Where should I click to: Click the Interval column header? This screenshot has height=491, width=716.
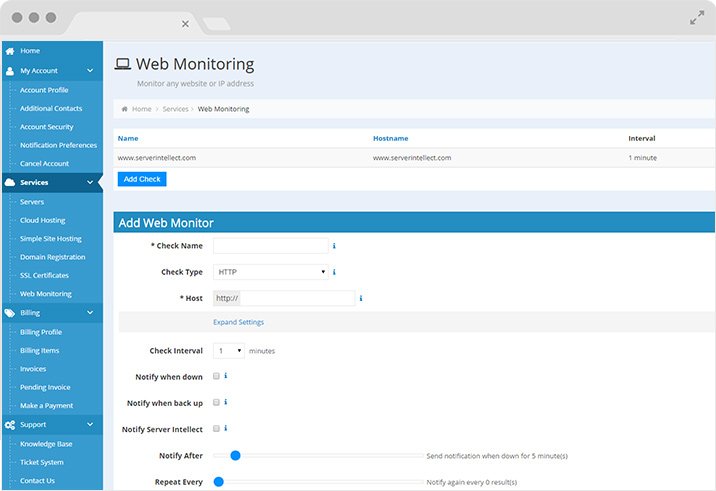(x=642, y=138)
